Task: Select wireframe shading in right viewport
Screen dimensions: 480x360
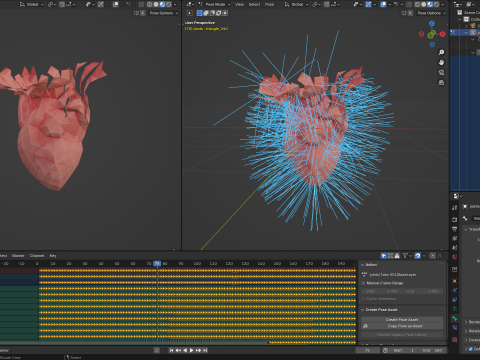Action: [417, 4]
